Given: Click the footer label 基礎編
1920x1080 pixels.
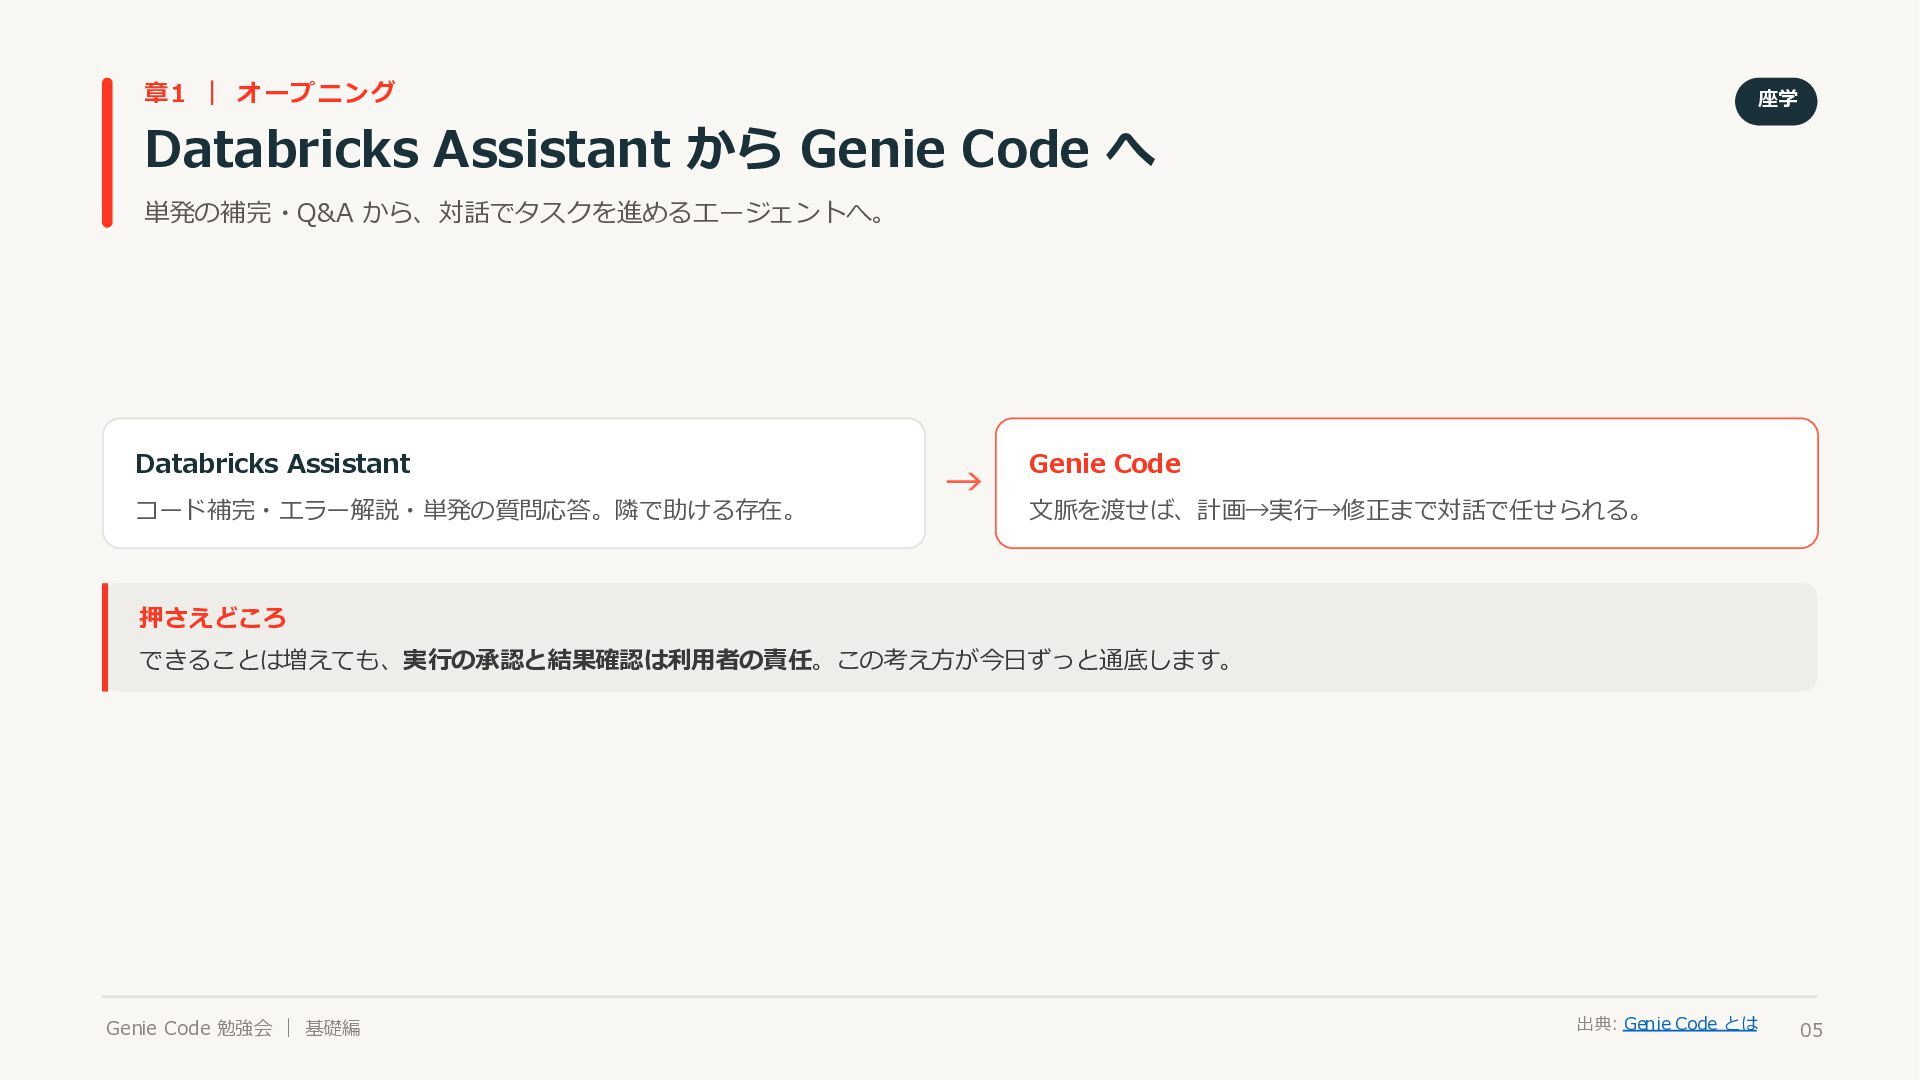Looking at the screenshot, I should (x=333, y=1028).
